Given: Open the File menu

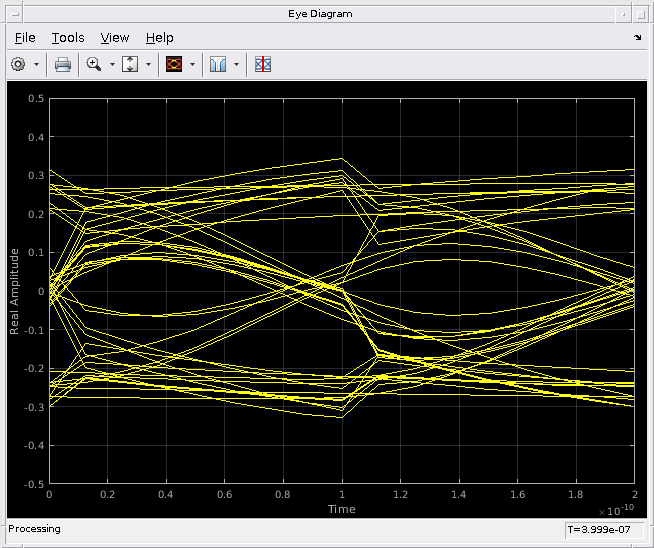Looking at the screenshot, I should [25, 37].
